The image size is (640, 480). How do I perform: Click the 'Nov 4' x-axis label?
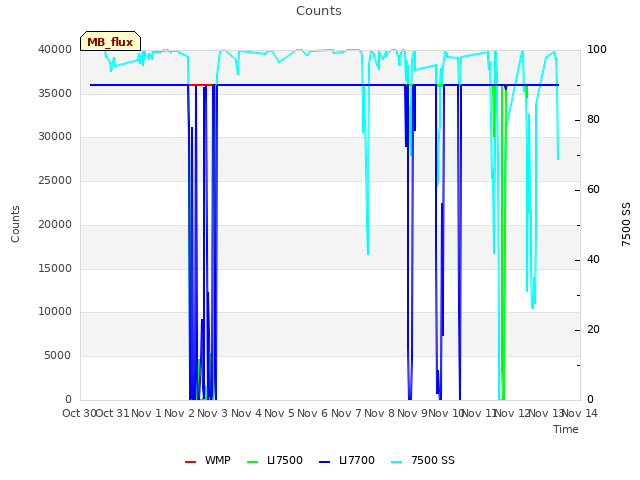pos(246,413)
